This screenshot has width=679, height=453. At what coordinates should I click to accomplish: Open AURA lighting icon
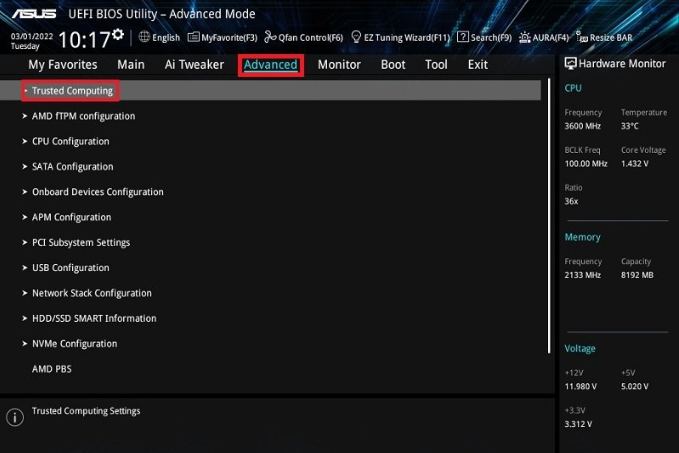[x=524, y=37]
